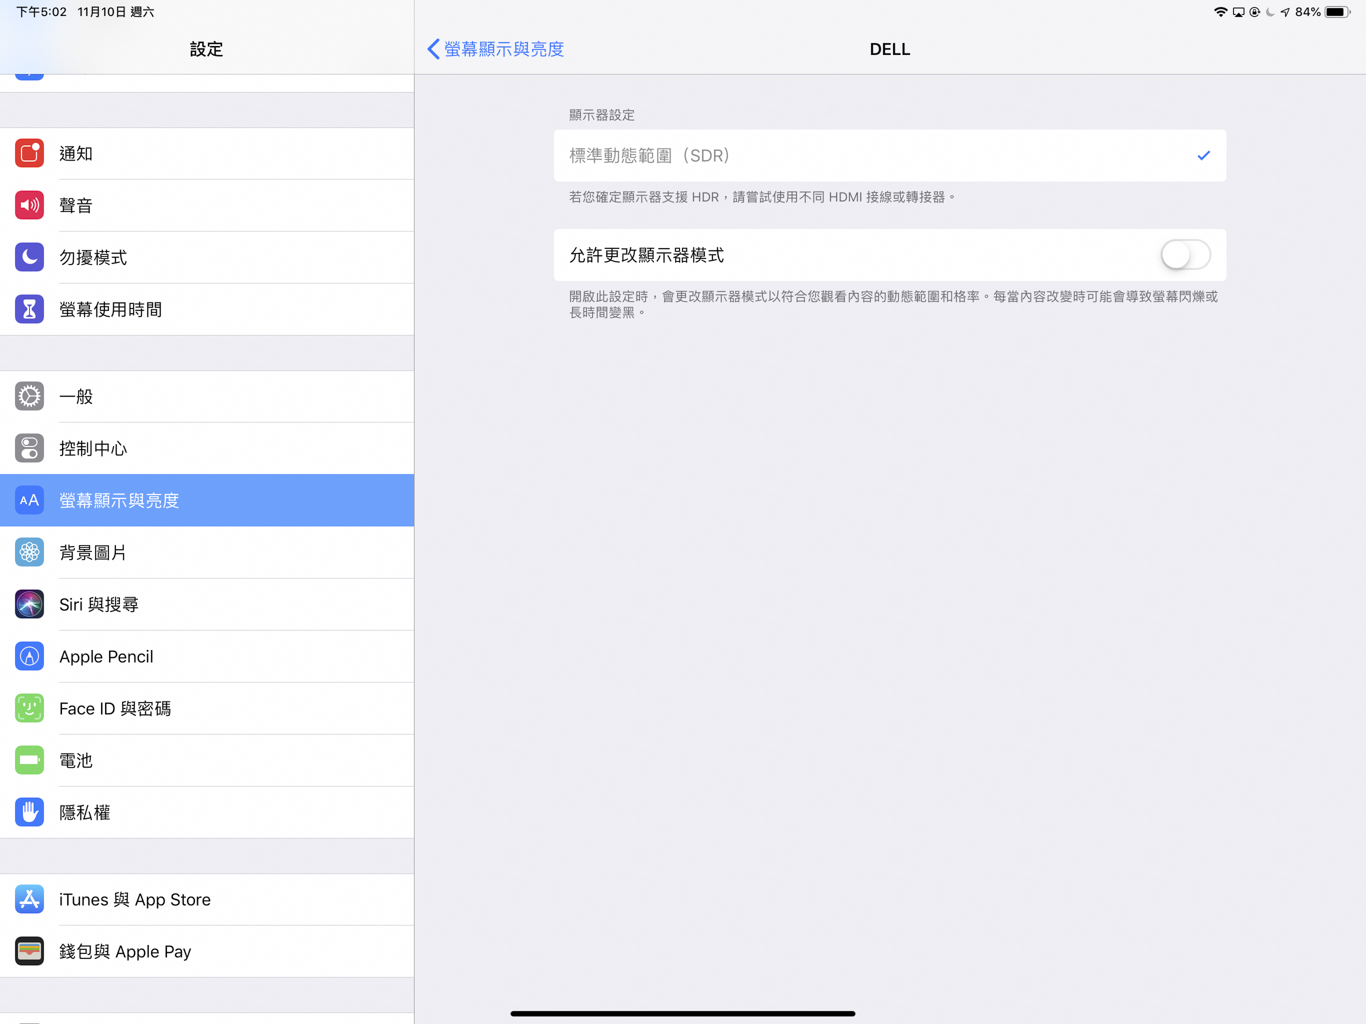Select 螢幕顯示與亮度 in sidebar
This screenshot has width=1366, height=1024.
coord(207,500)
